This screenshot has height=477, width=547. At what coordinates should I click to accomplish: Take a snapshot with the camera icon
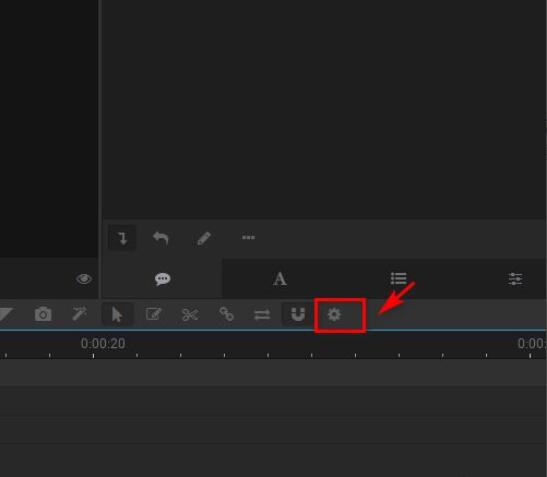pos(43,314)
